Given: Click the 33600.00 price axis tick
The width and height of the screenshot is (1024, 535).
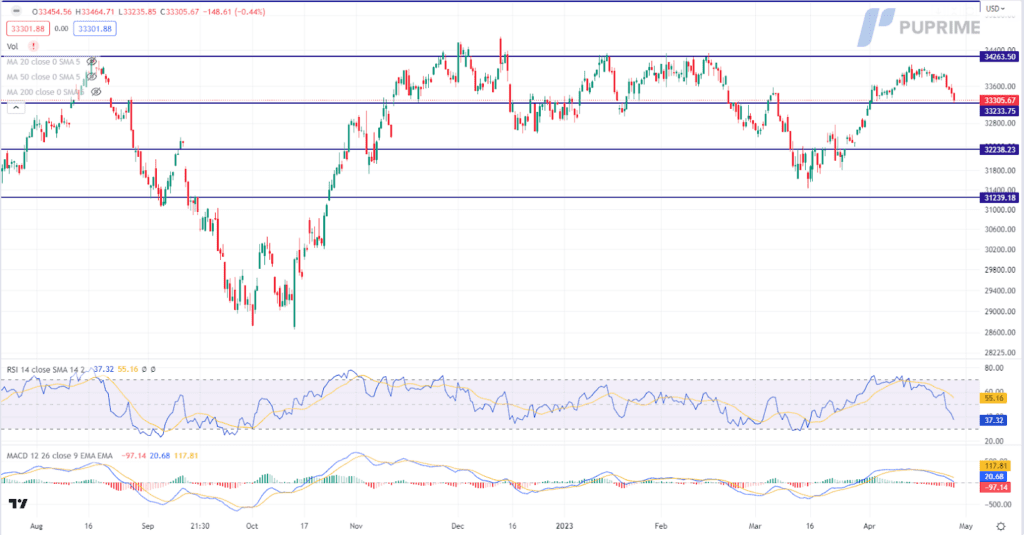Looking at the screenshot, I should (1000, 86).
